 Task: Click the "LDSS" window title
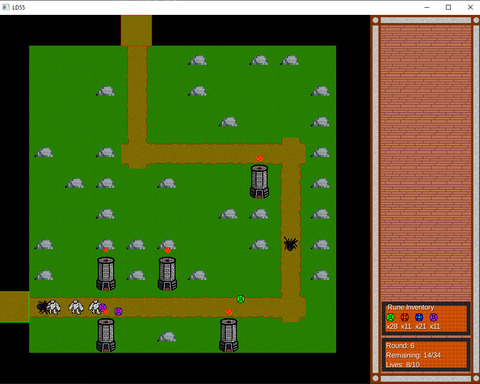pos(19,7)
